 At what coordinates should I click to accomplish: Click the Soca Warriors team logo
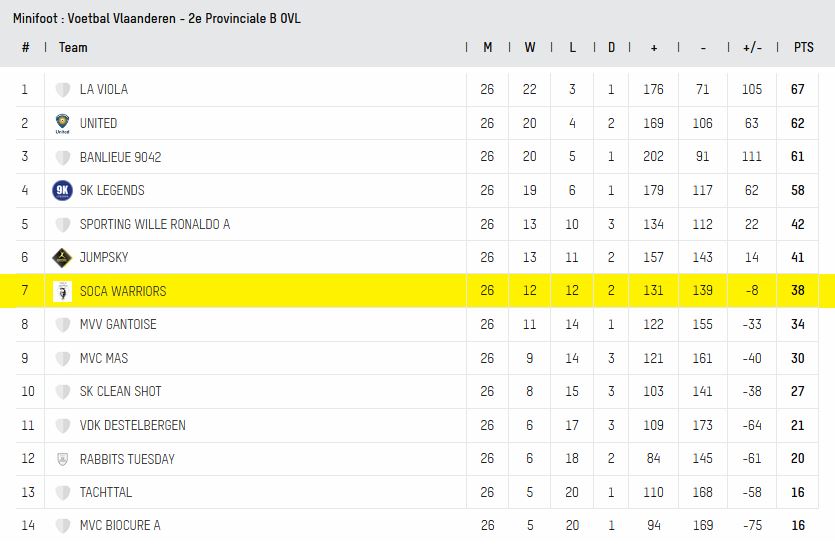pos(62,291)
